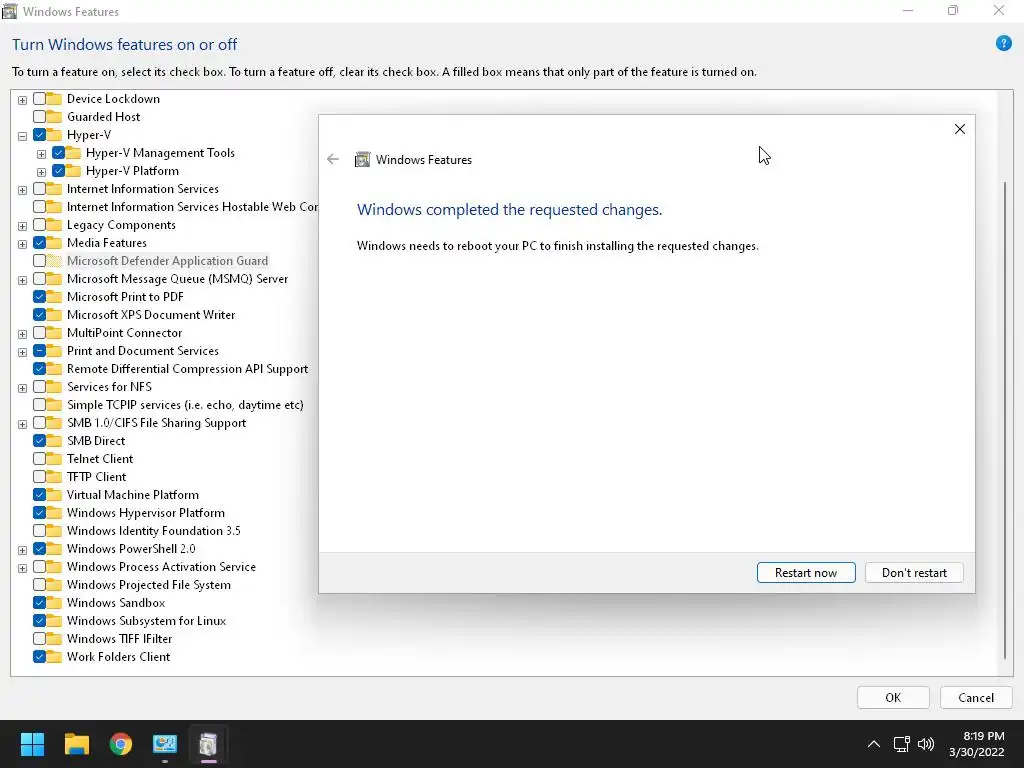Launch Google Chrome from the taskbar
The width and height of the screenshot is (1024, 768).
121,744
